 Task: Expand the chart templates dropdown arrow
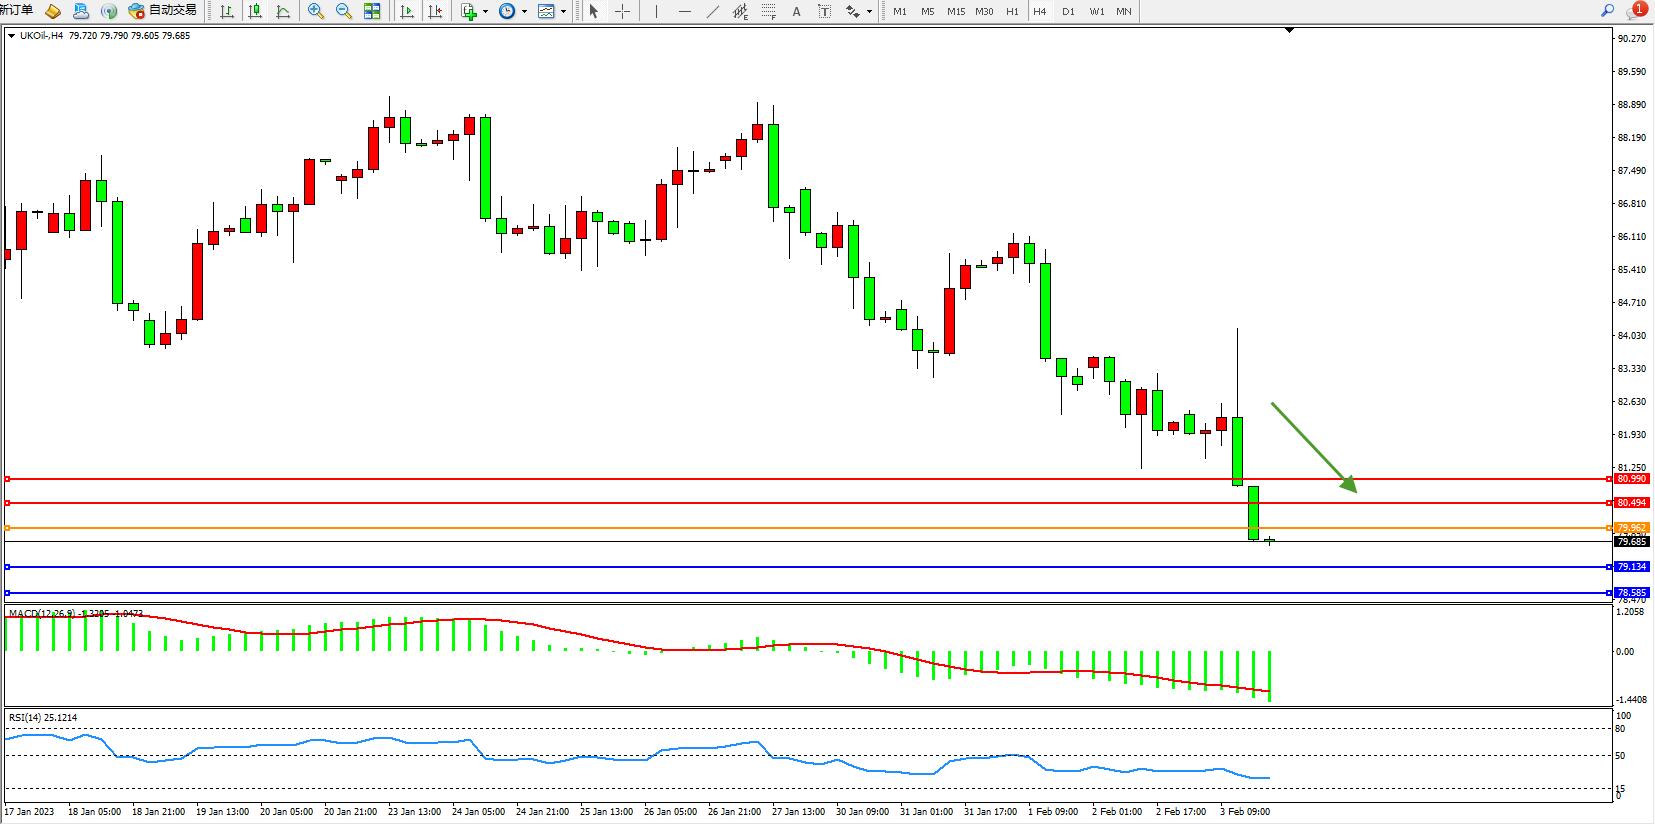563,12
